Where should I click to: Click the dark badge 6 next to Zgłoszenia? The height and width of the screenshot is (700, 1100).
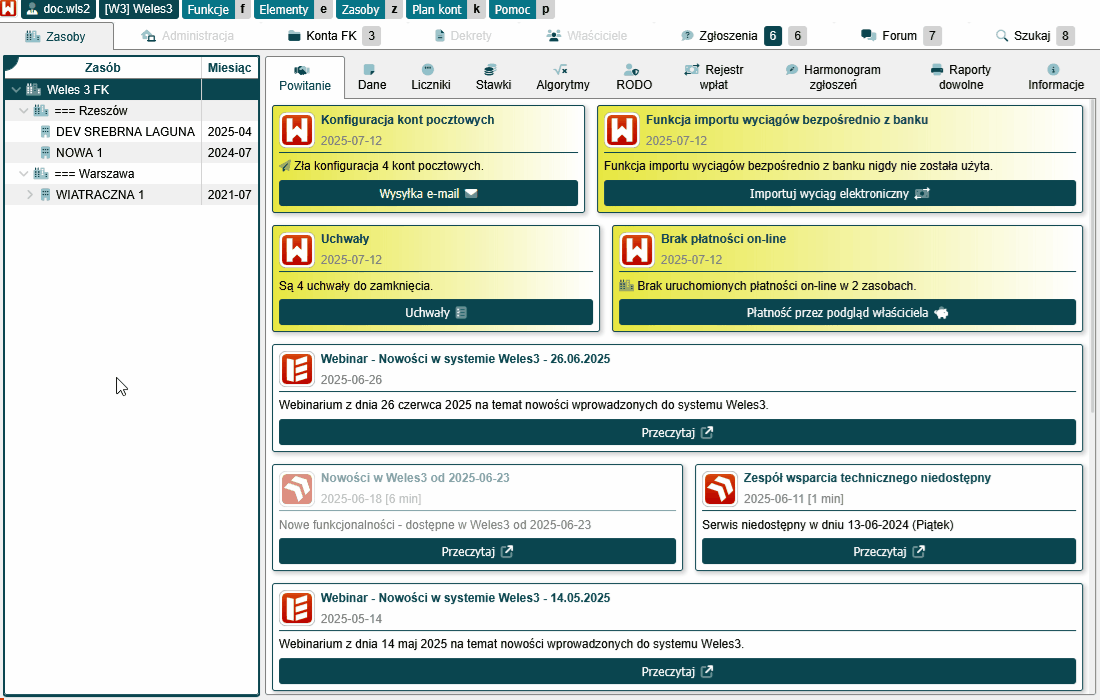point(772,36)
